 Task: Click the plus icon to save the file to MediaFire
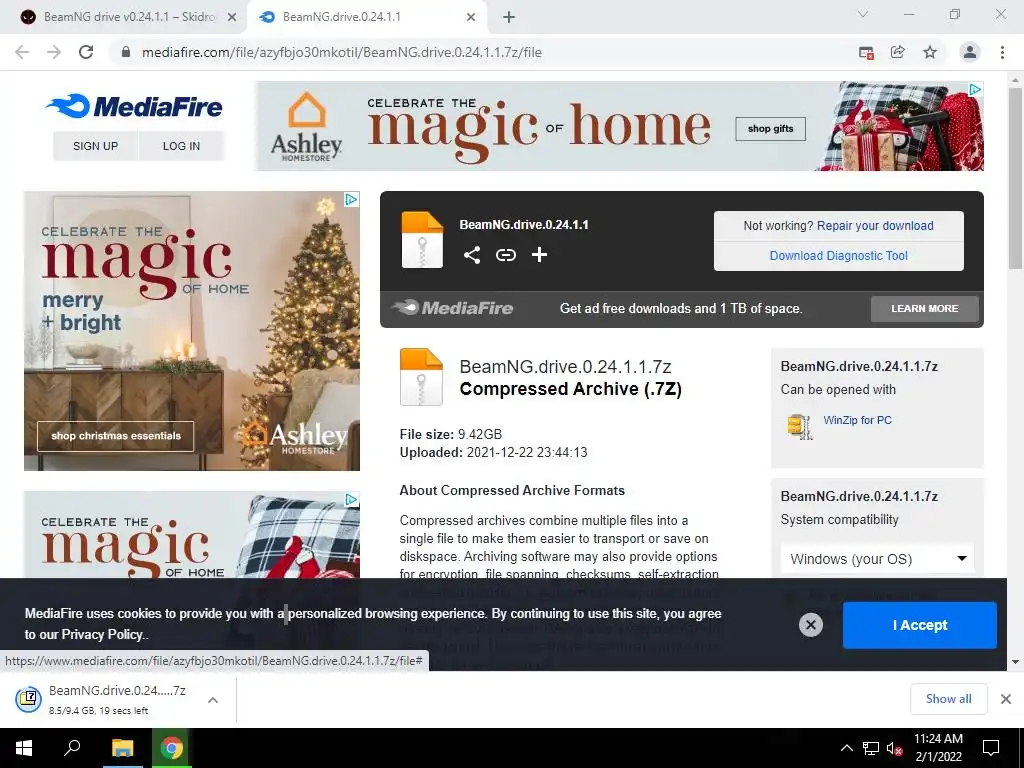[x=539, y=255]
